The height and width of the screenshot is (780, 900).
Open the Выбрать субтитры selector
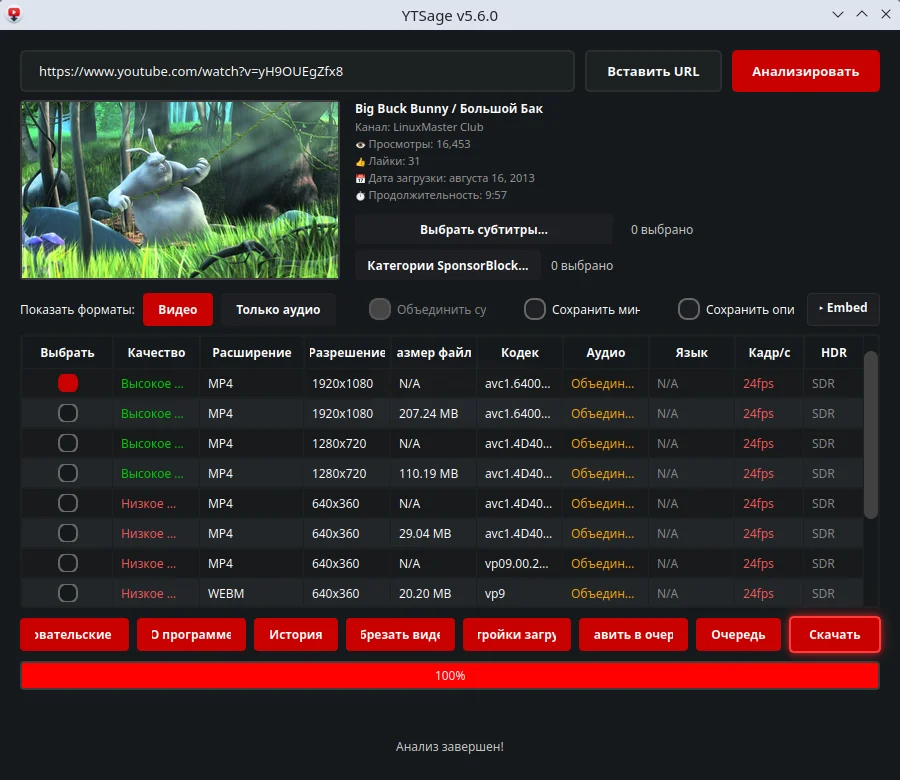(x=483, y=230)
